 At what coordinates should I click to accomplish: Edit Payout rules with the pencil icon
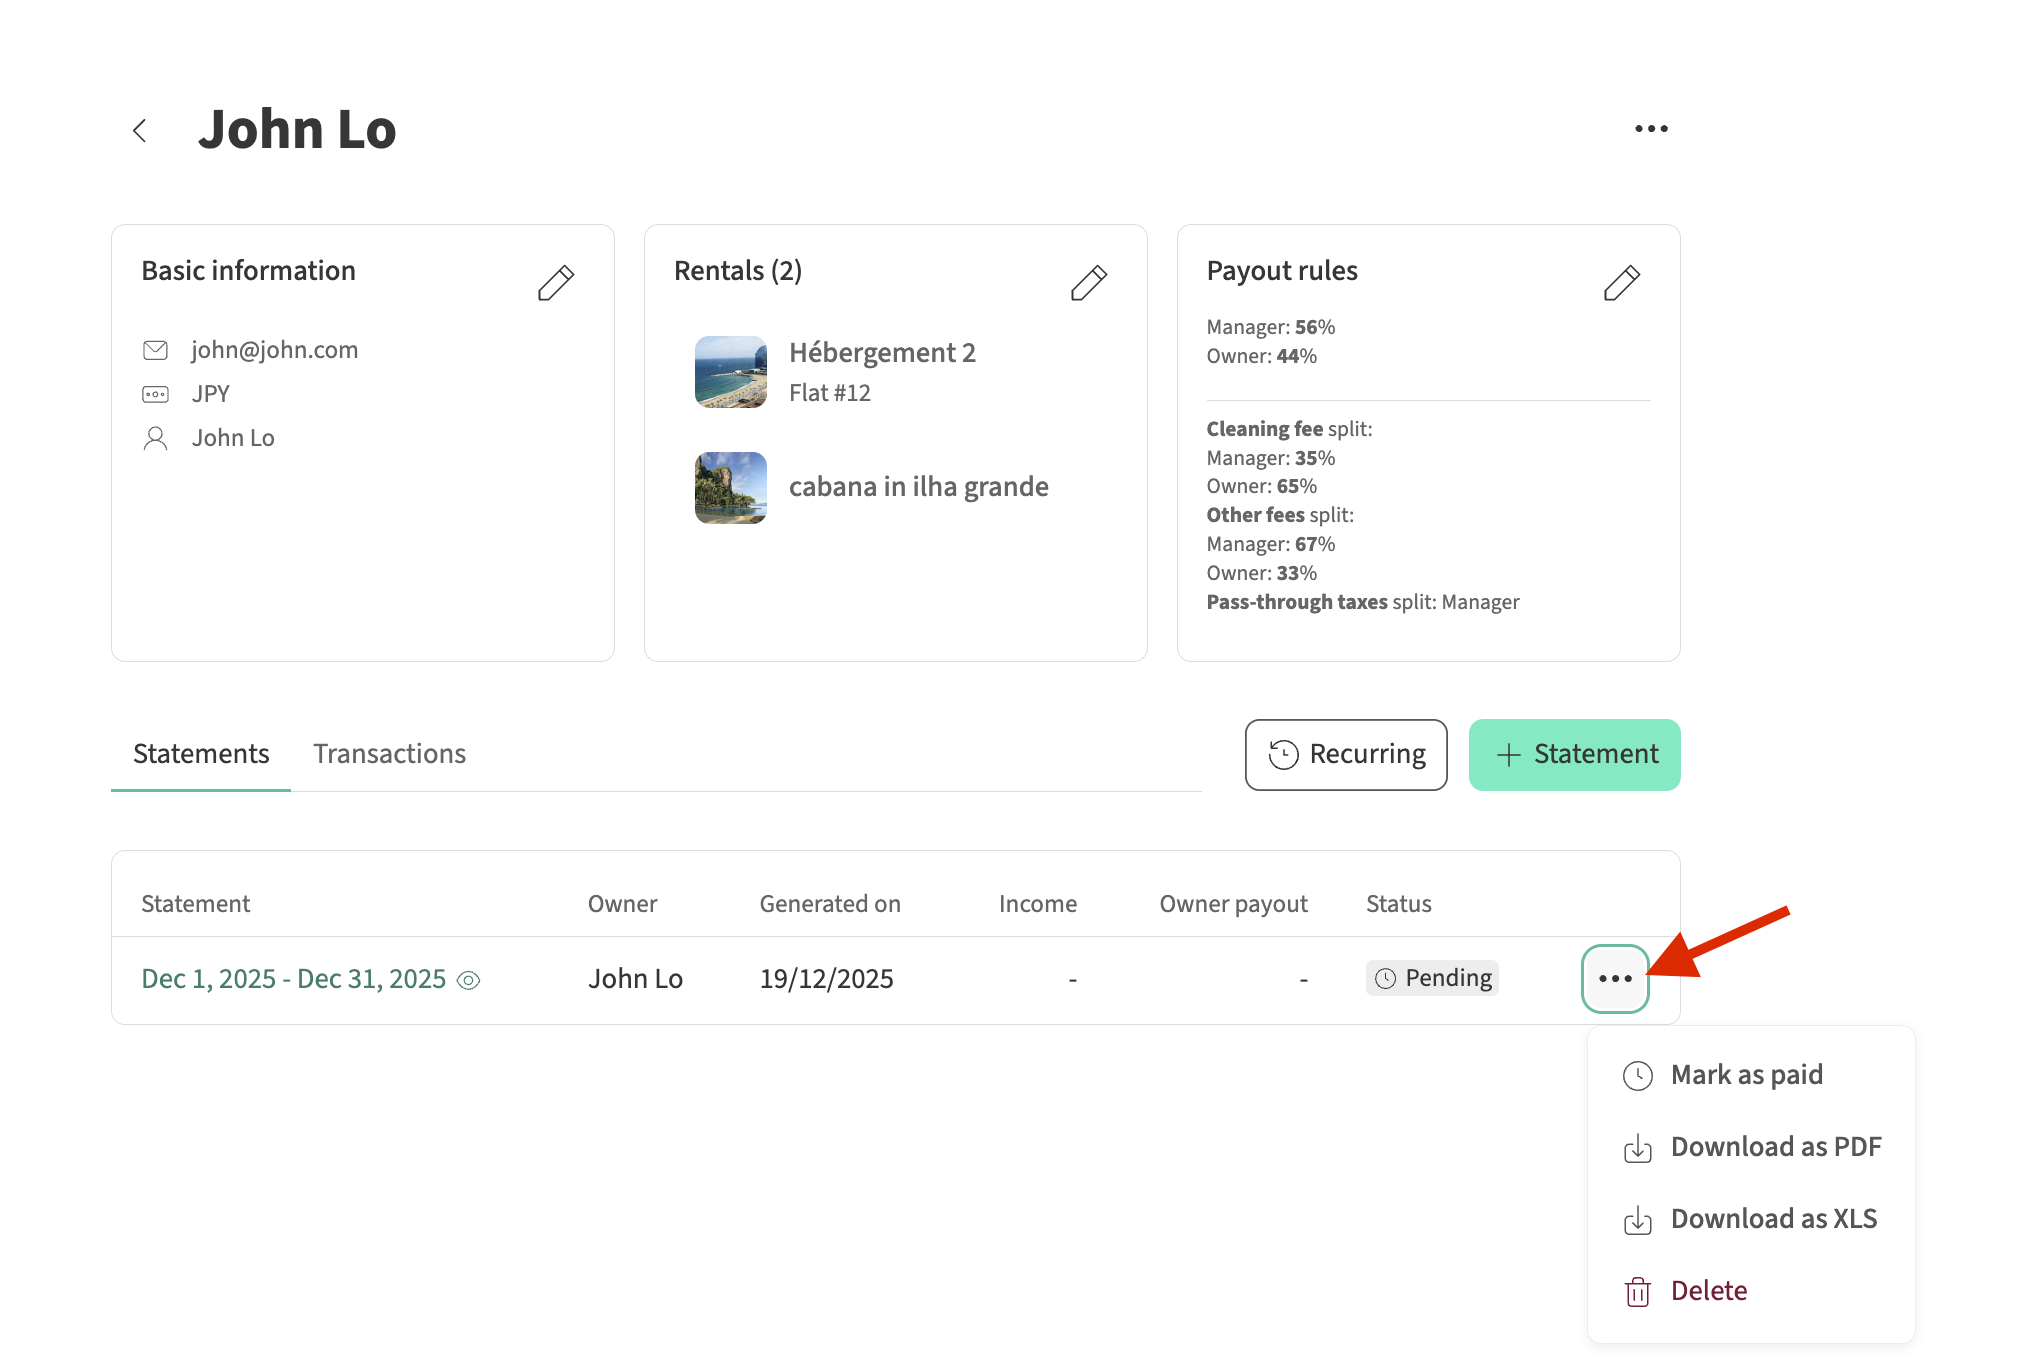tap(1621, 283)
